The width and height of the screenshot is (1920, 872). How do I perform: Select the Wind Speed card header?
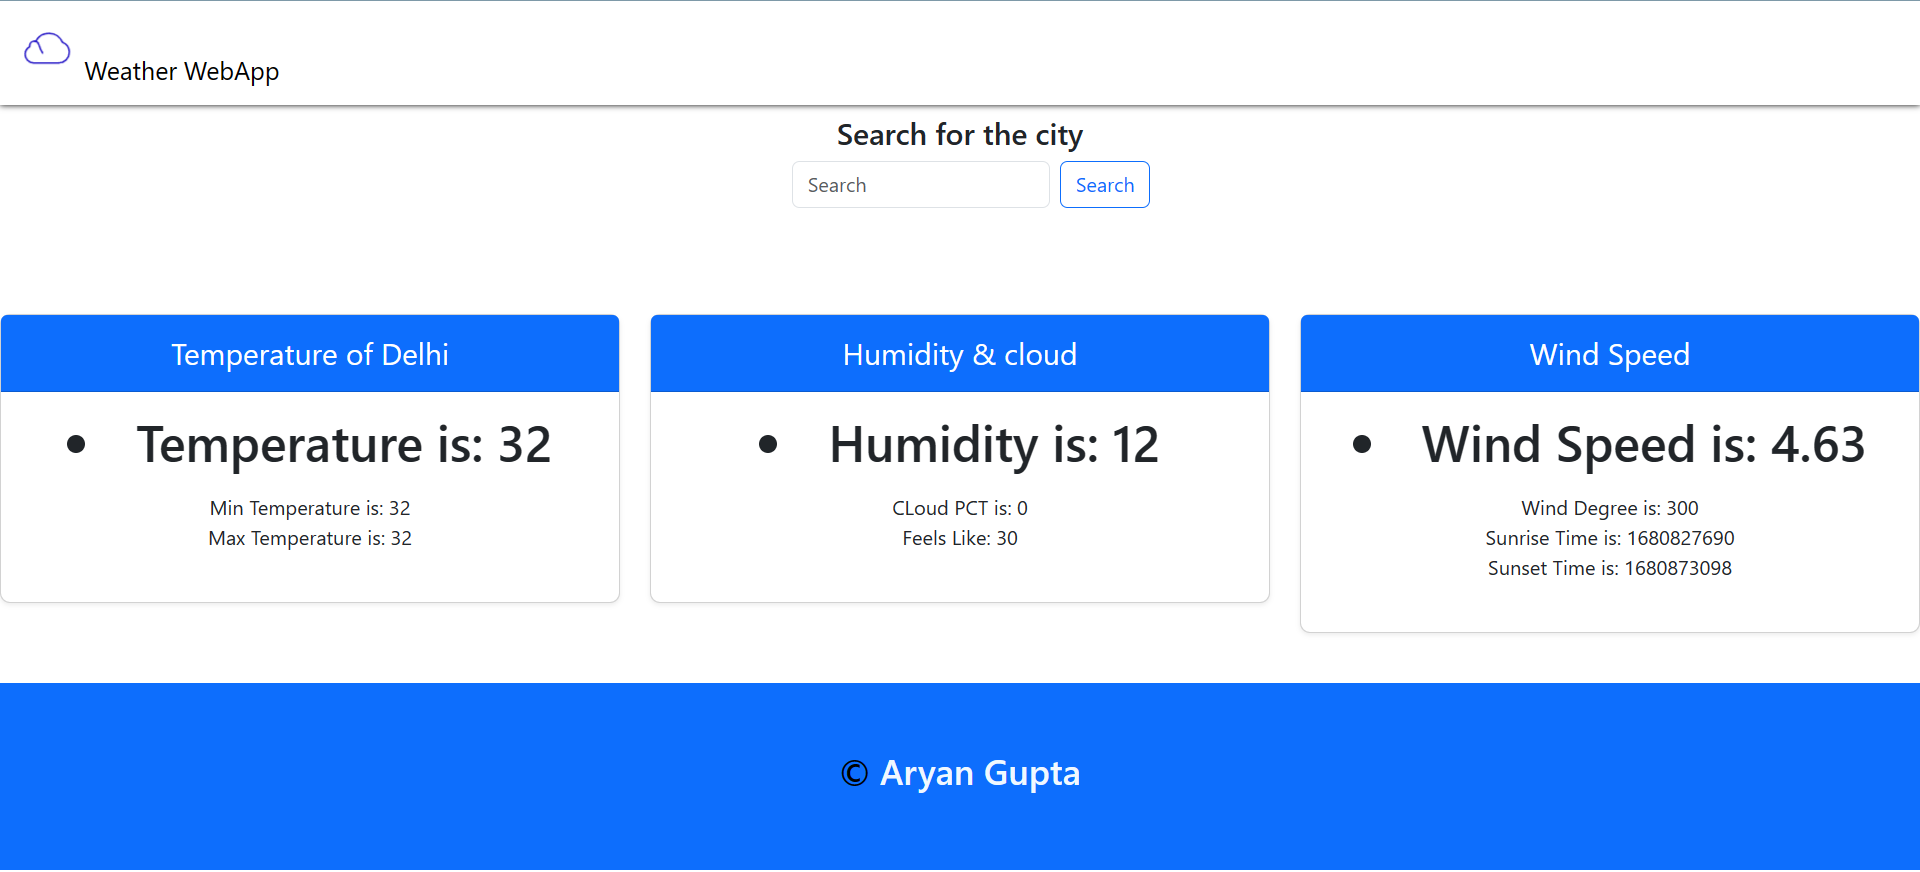(1608, 354)
